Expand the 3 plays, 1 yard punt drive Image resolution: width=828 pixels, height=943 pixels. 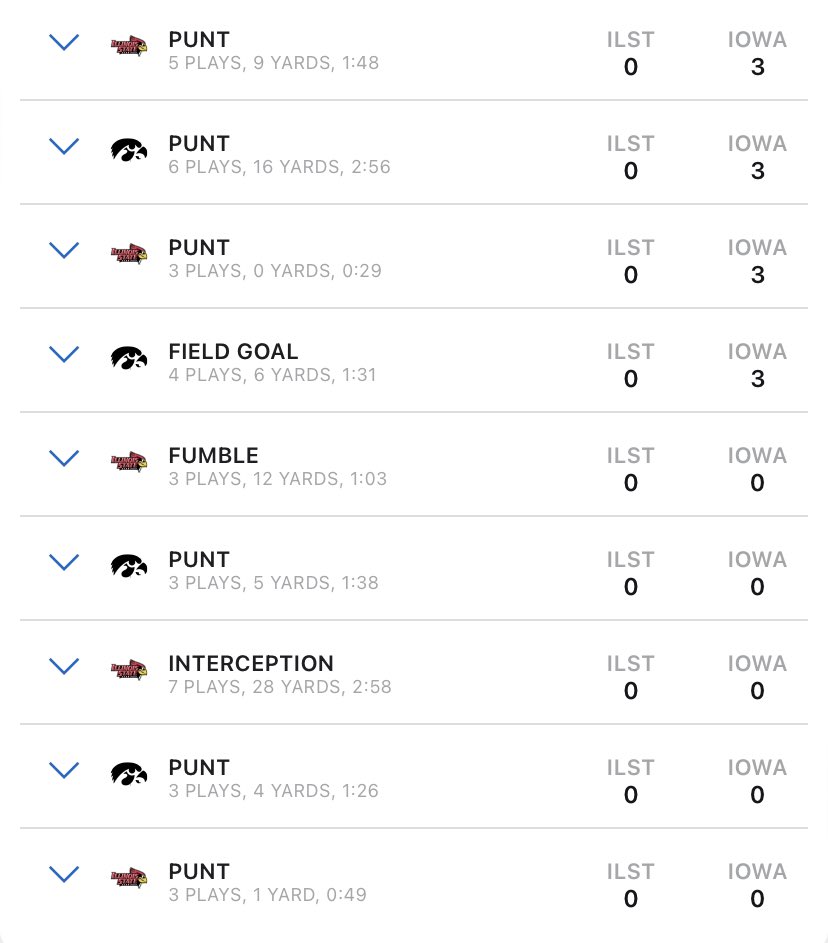[x=64, y=874]
